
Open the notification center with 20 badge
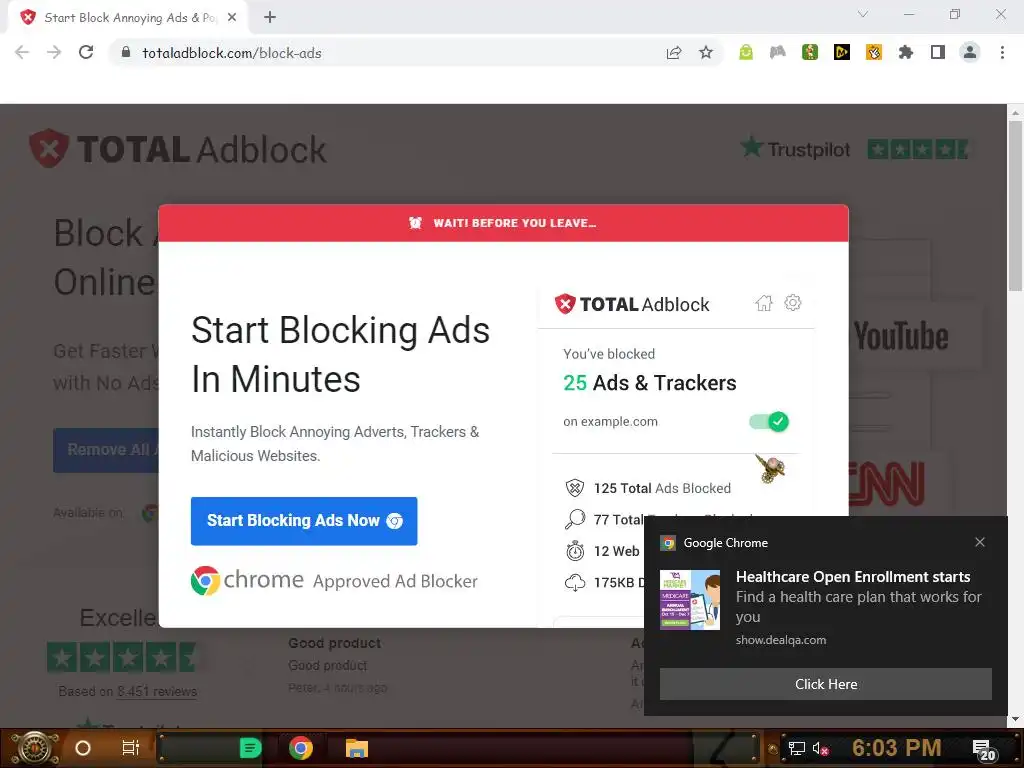point(984,750)
